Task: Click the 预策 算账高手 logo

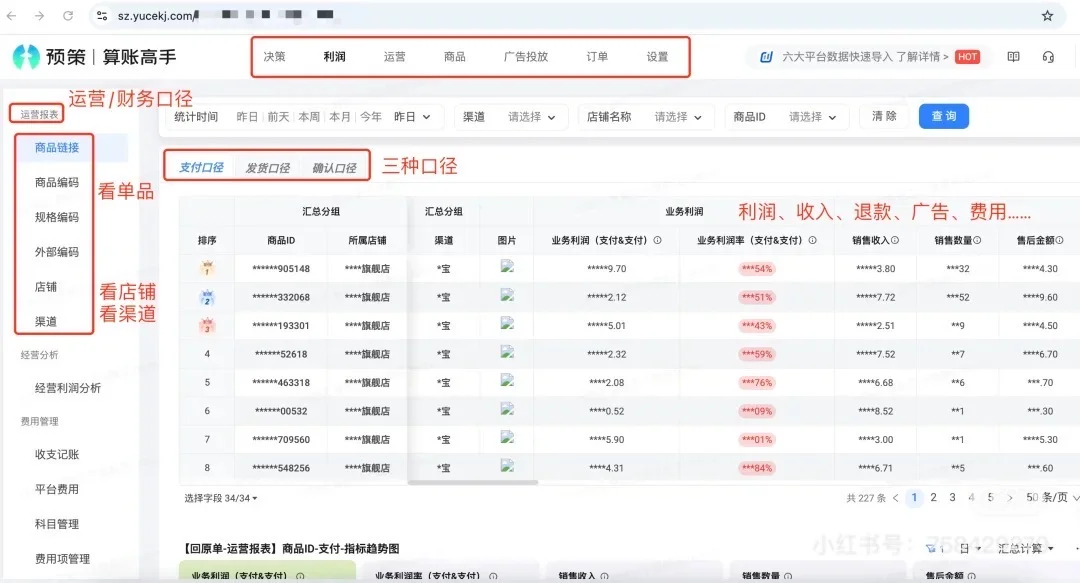Action: point(94,57)
